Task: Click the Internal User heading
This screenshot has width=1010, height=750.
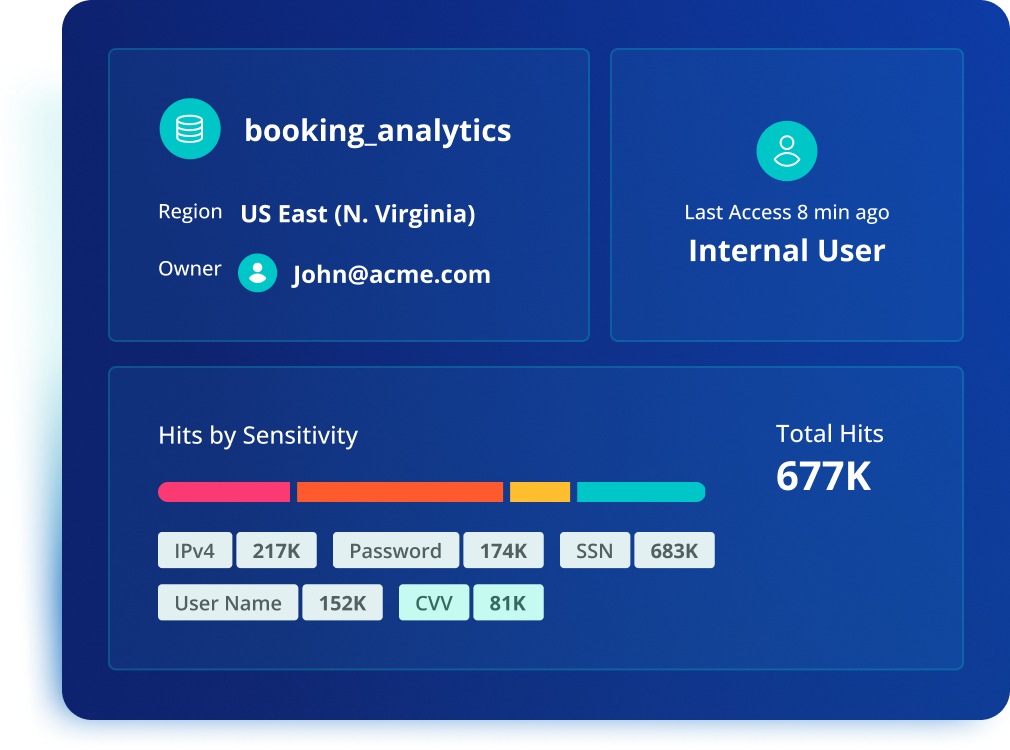Action: point(787,251)
